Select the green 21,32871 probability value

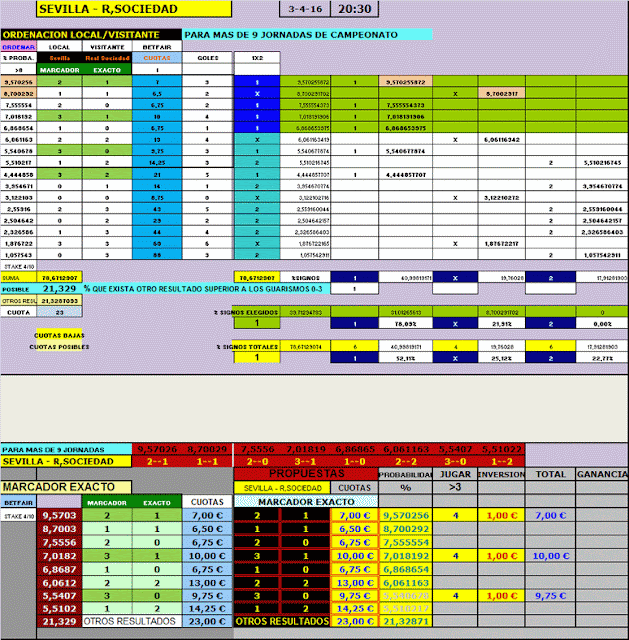pos(405,621)
